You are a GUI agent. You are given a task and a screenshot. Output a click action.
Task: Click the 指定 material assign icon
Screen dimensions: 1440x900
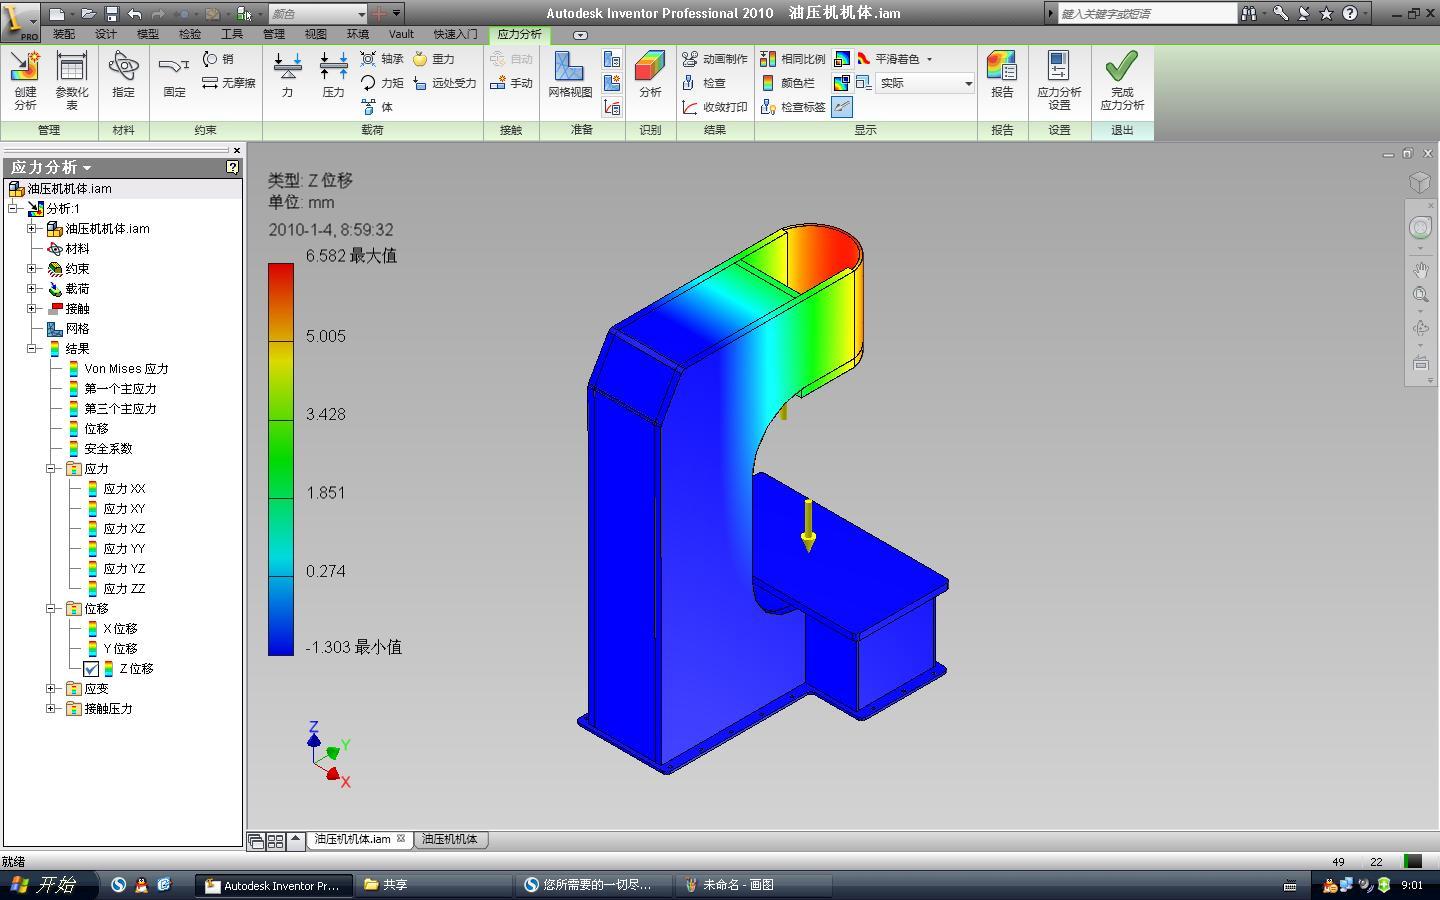click(123, 76)
